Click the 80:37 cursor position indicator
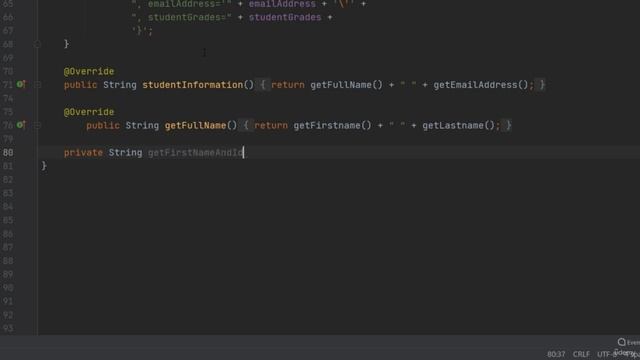 point(556,354)
